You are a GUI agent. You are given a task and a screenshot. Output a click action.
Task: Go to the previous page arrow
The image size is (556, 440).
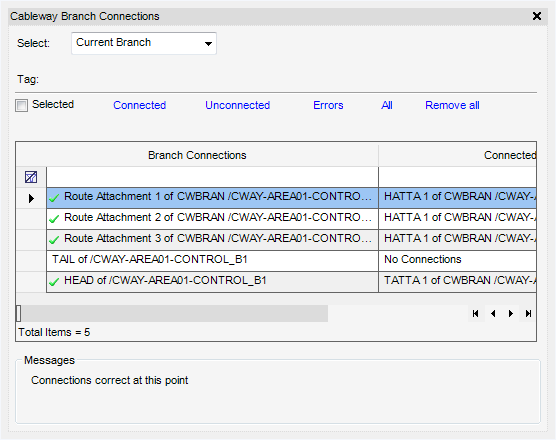pos(493,313)
